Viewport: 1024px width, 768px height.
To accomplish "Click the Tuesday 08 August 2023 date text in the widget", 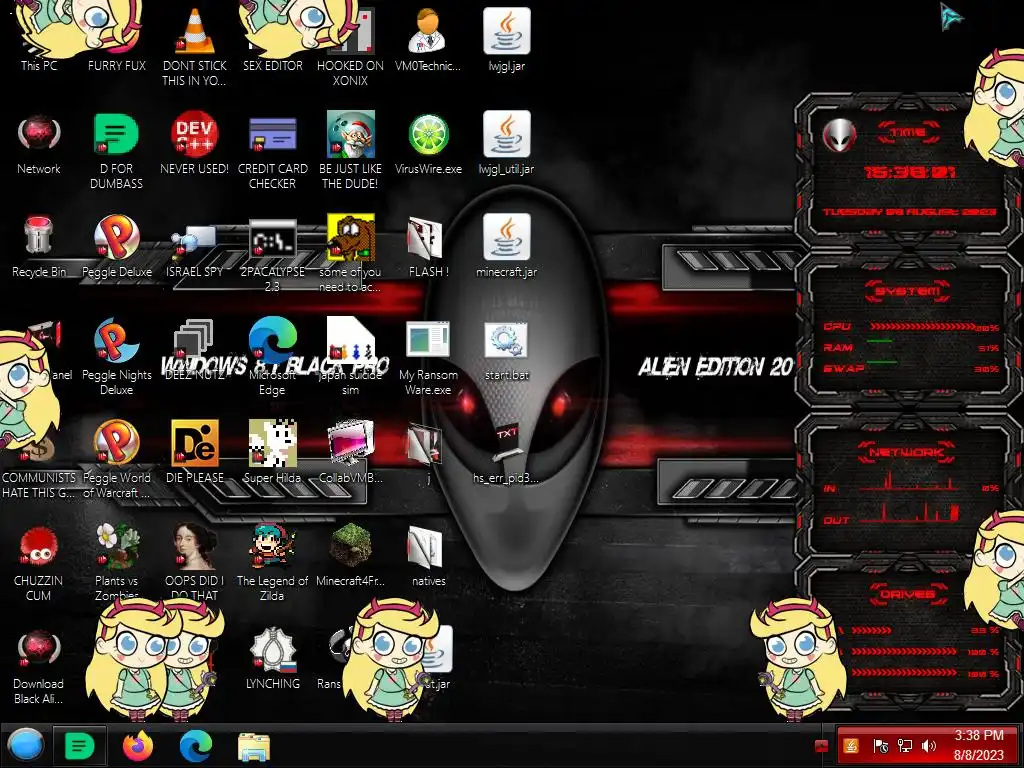I will pos(909,212).
